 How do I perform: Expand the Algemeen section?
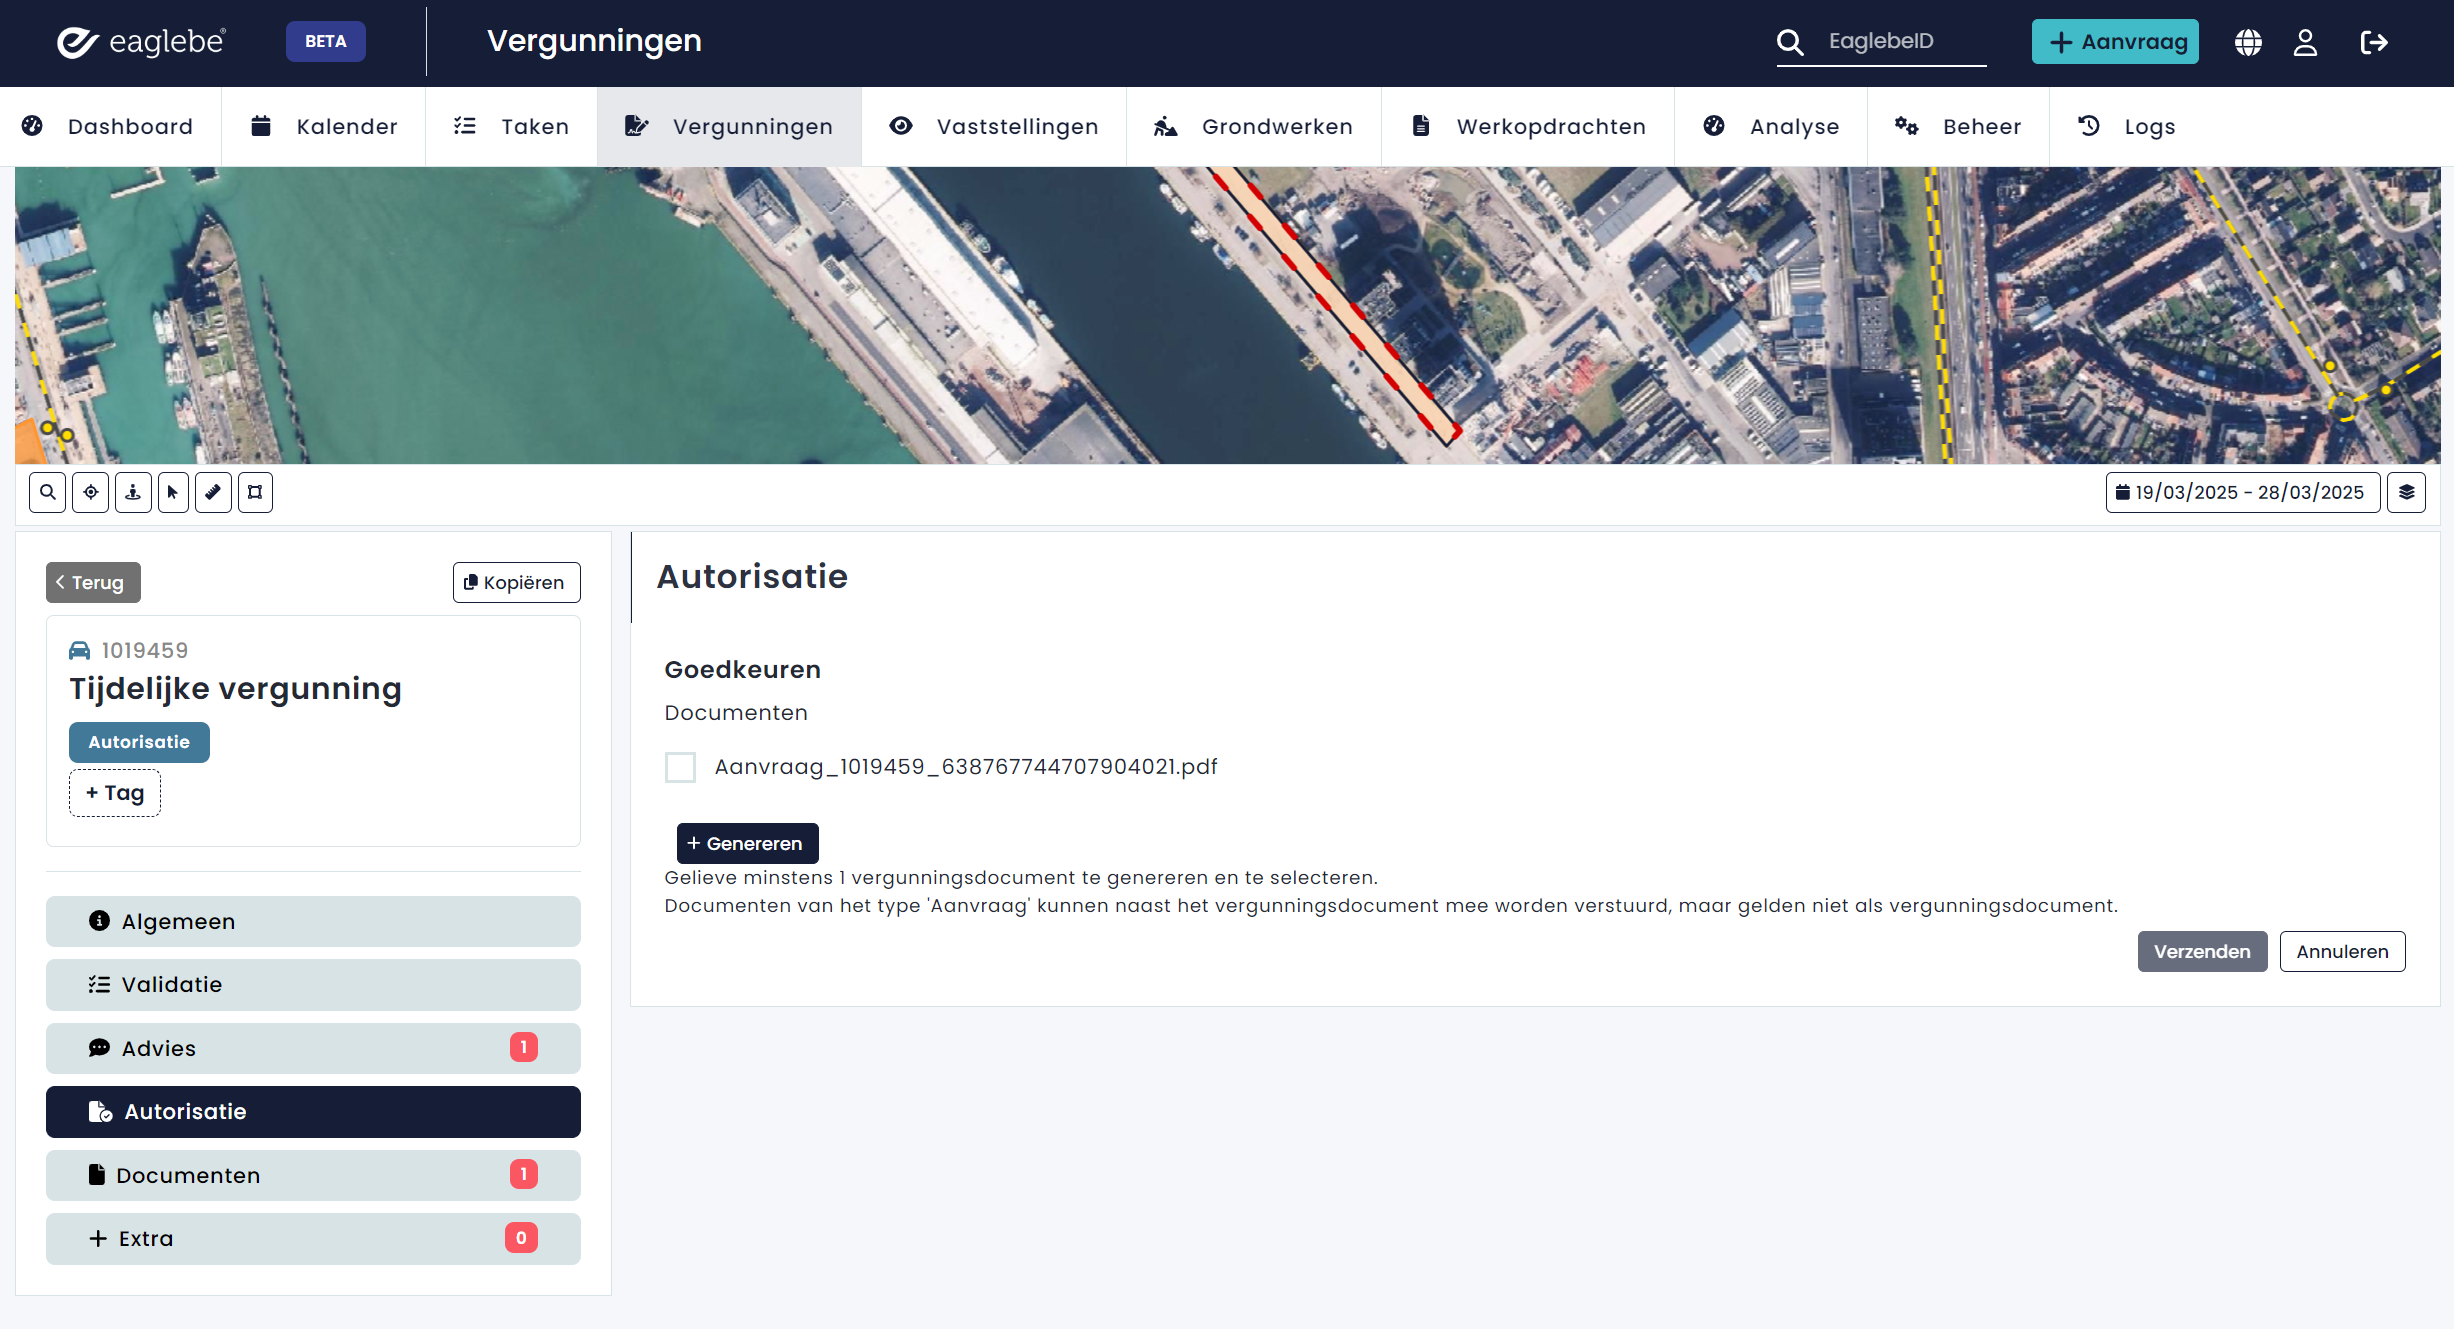(313, 921)
